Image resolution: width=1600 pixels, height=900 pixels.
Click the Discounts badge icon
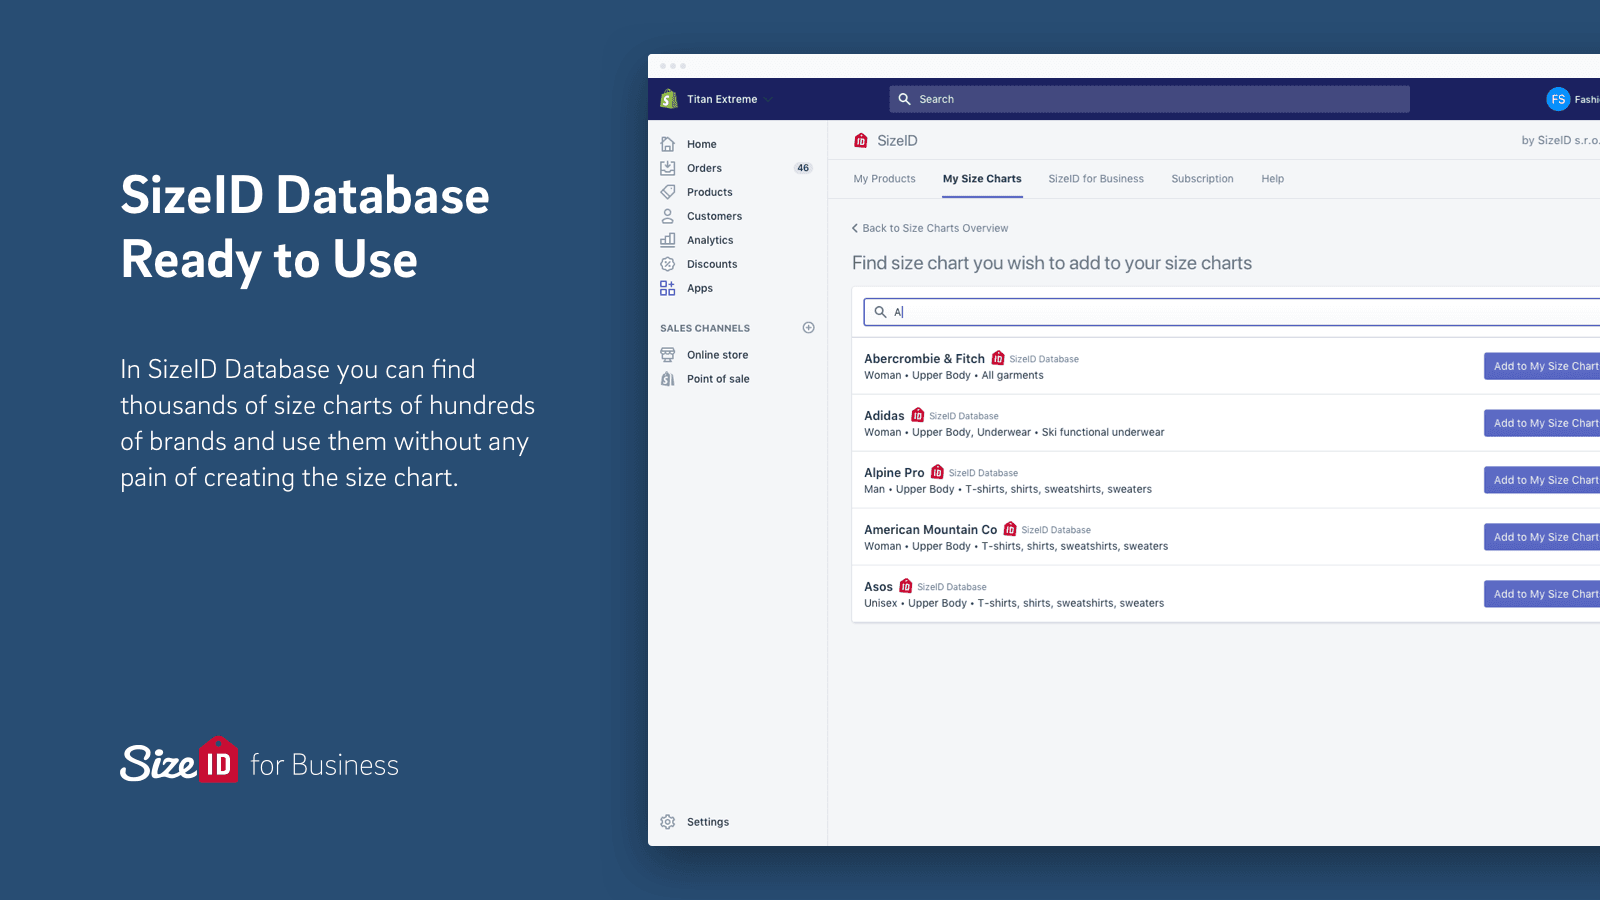(668, 263)
